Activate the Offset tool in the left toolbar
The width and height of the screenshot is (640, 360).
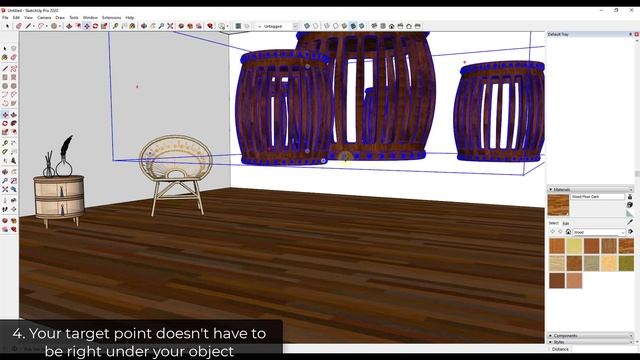13,132
